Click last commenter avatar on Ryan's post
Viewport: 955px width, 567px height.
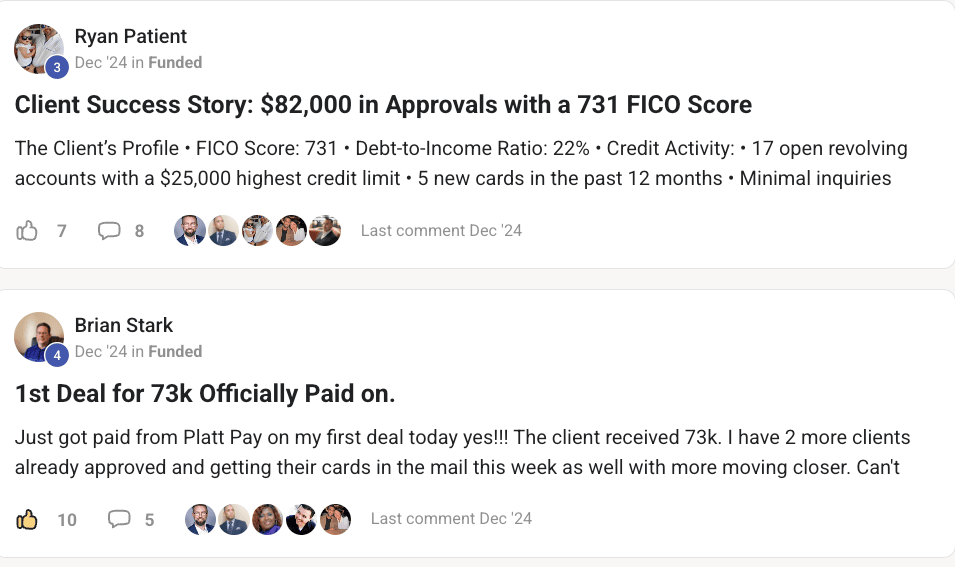(x=324, y=231)
